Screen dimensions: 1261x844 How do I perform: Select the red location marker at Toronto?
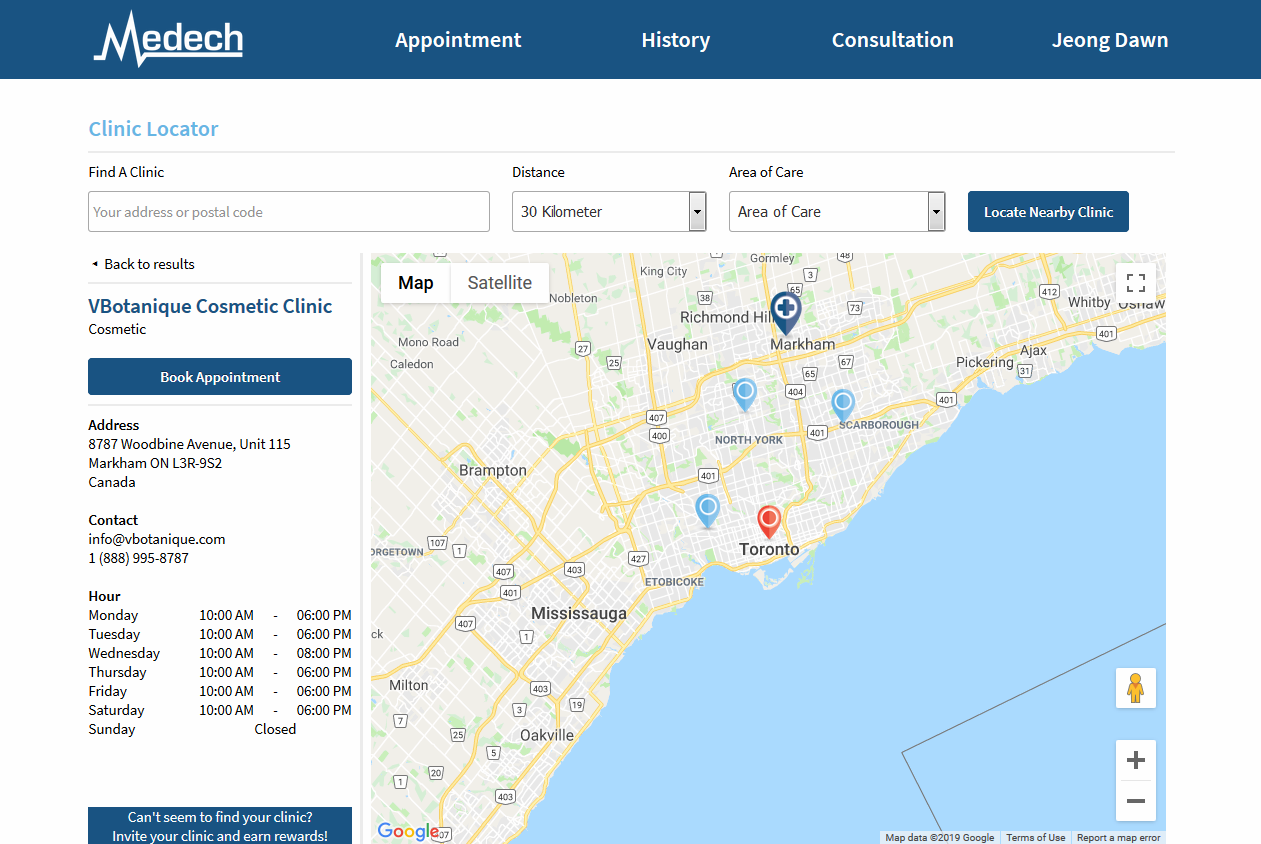click(769, 521)
